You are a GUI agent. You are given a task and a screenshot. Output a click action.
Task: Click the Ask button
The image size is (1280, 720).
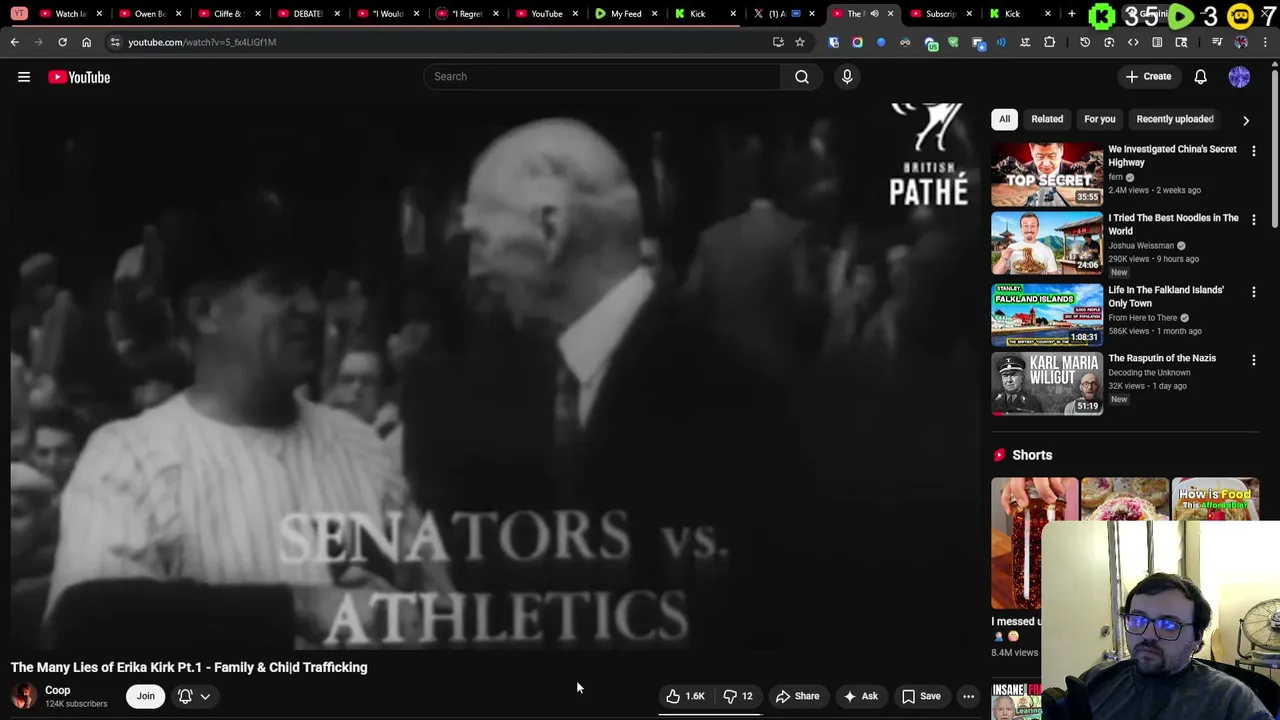pos(860,696)
